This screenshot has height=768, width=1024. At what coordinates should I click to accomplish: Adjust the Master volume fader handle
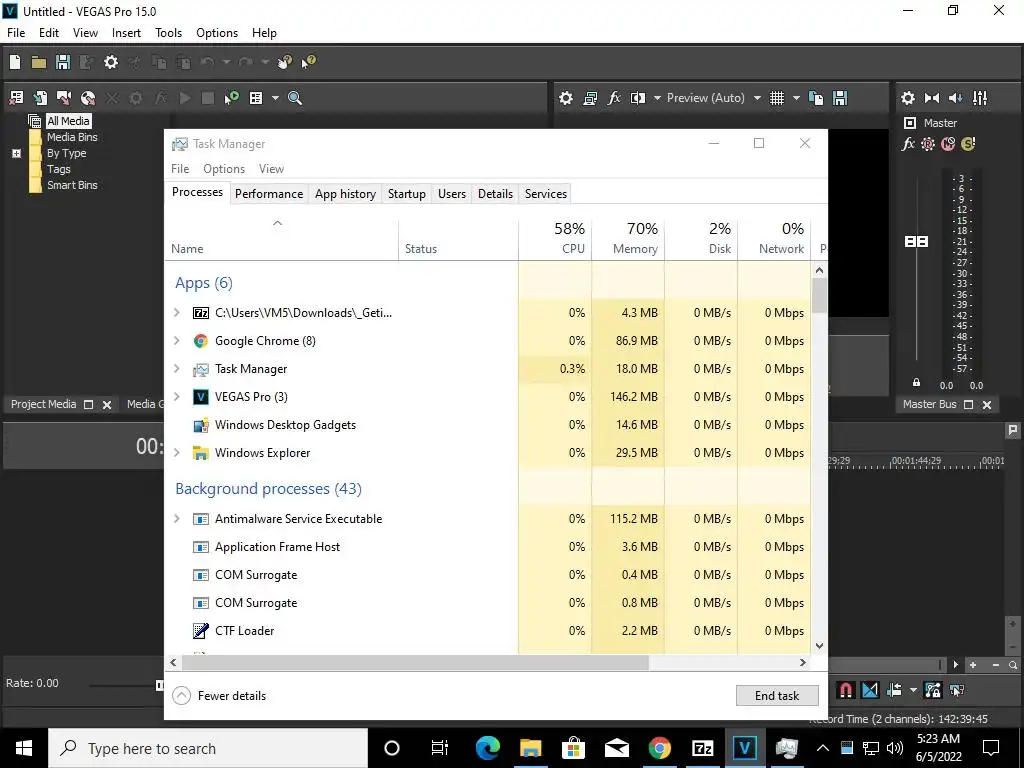(916, 242)
